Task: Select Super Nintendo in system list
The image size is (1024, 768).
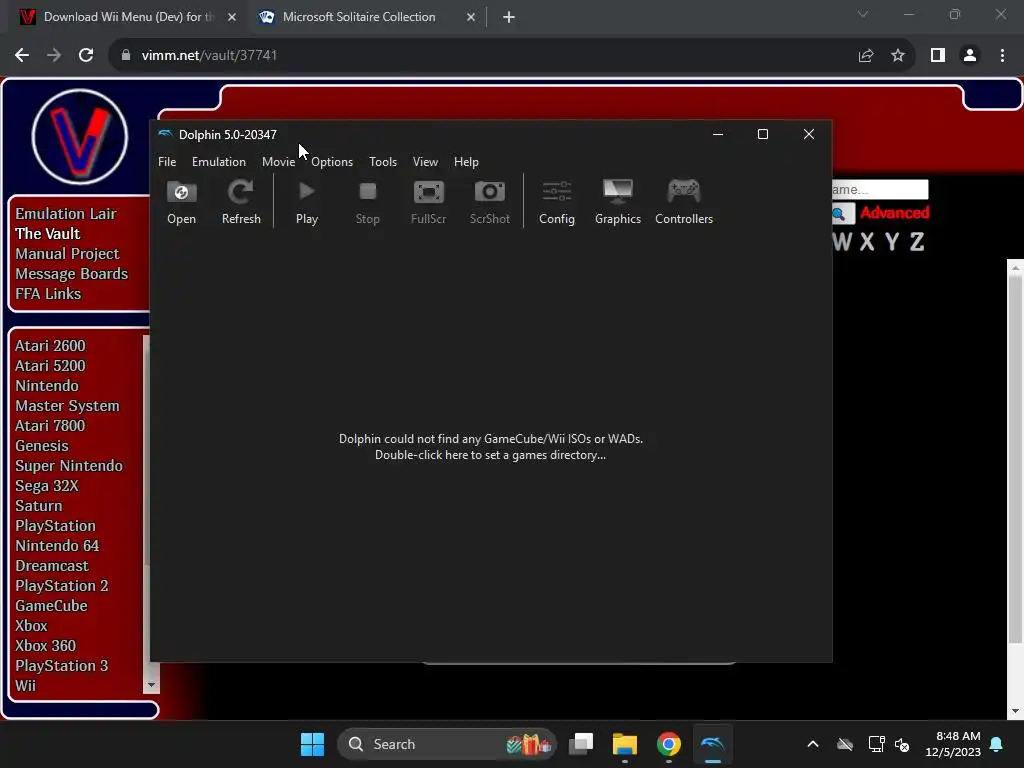Action: tap(69, 466)
